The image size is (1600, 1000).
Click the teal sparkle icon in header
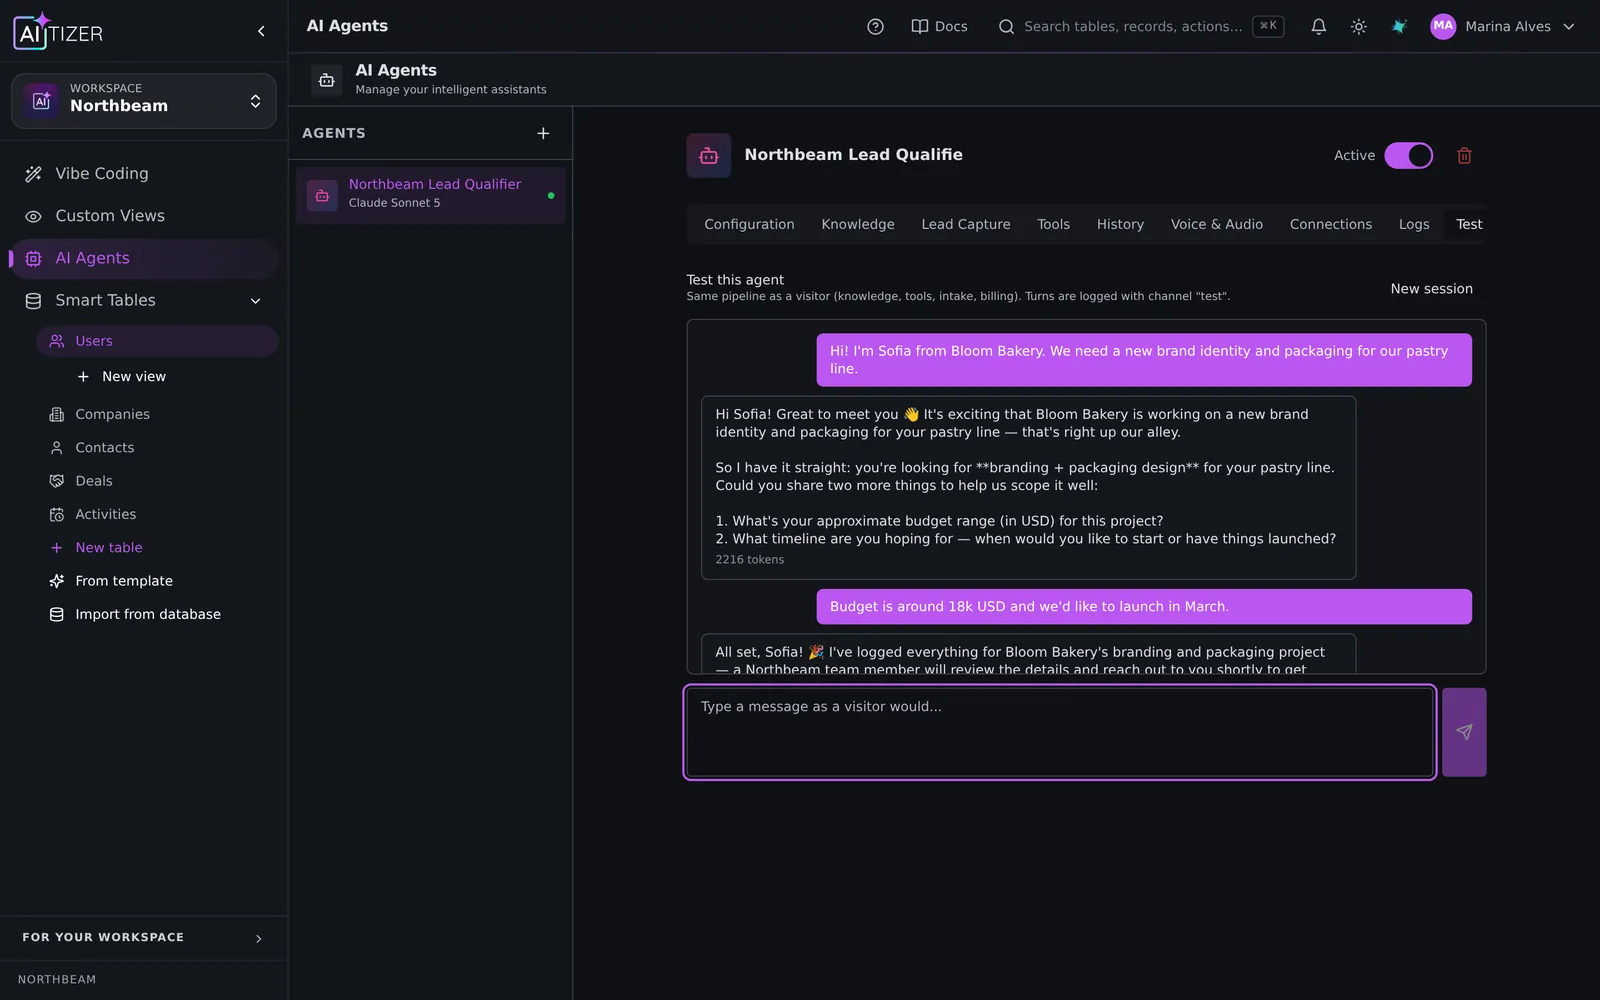pos(1399,27)
